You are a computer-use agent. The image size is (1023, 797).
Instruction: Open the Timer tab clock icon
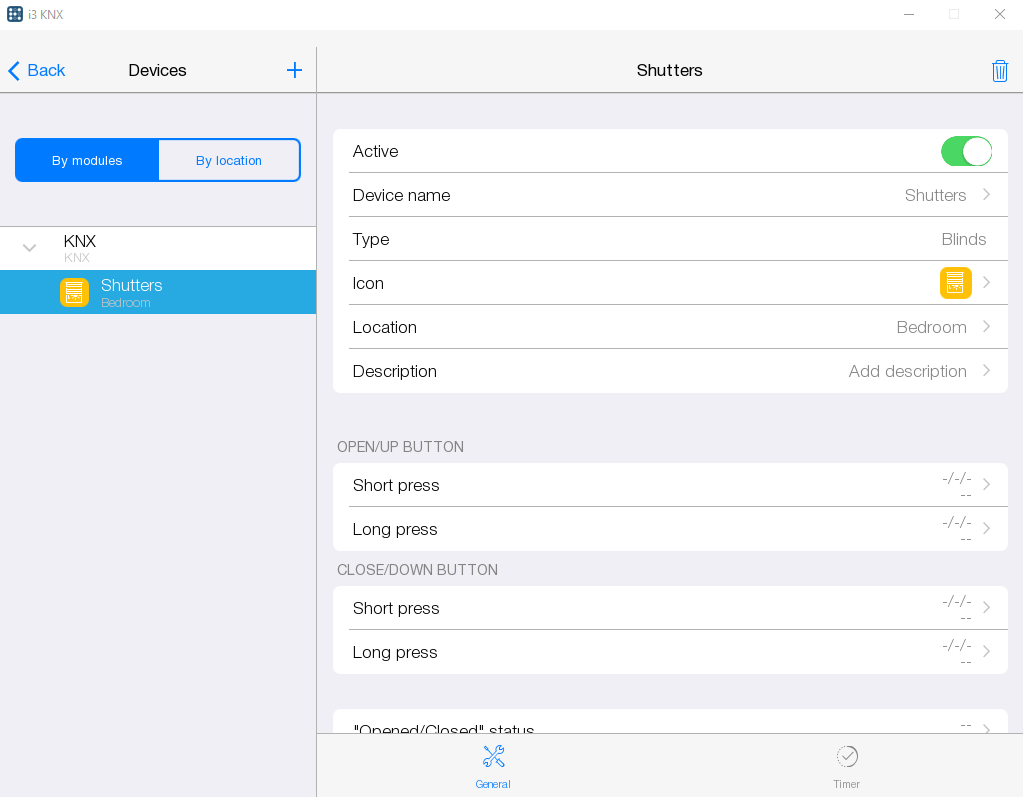(846, 757)
